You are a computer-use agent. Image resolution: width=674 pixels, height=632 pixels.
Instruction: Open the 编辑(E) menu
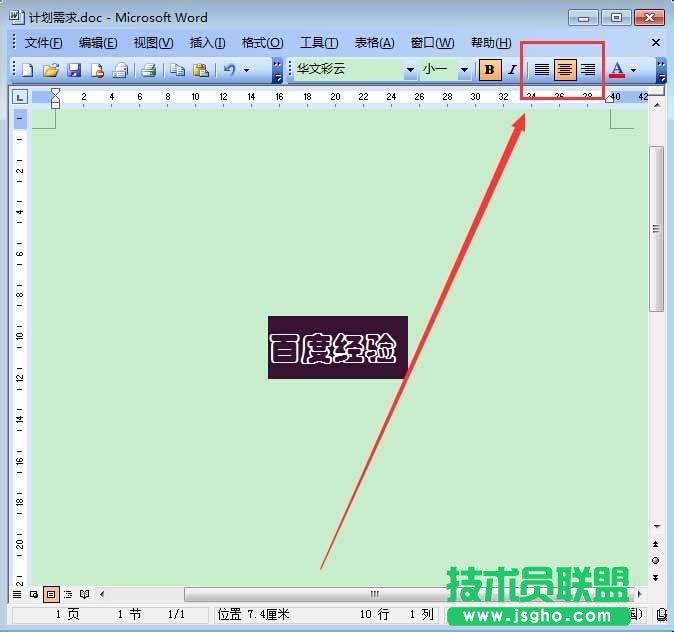coord(98,43)
